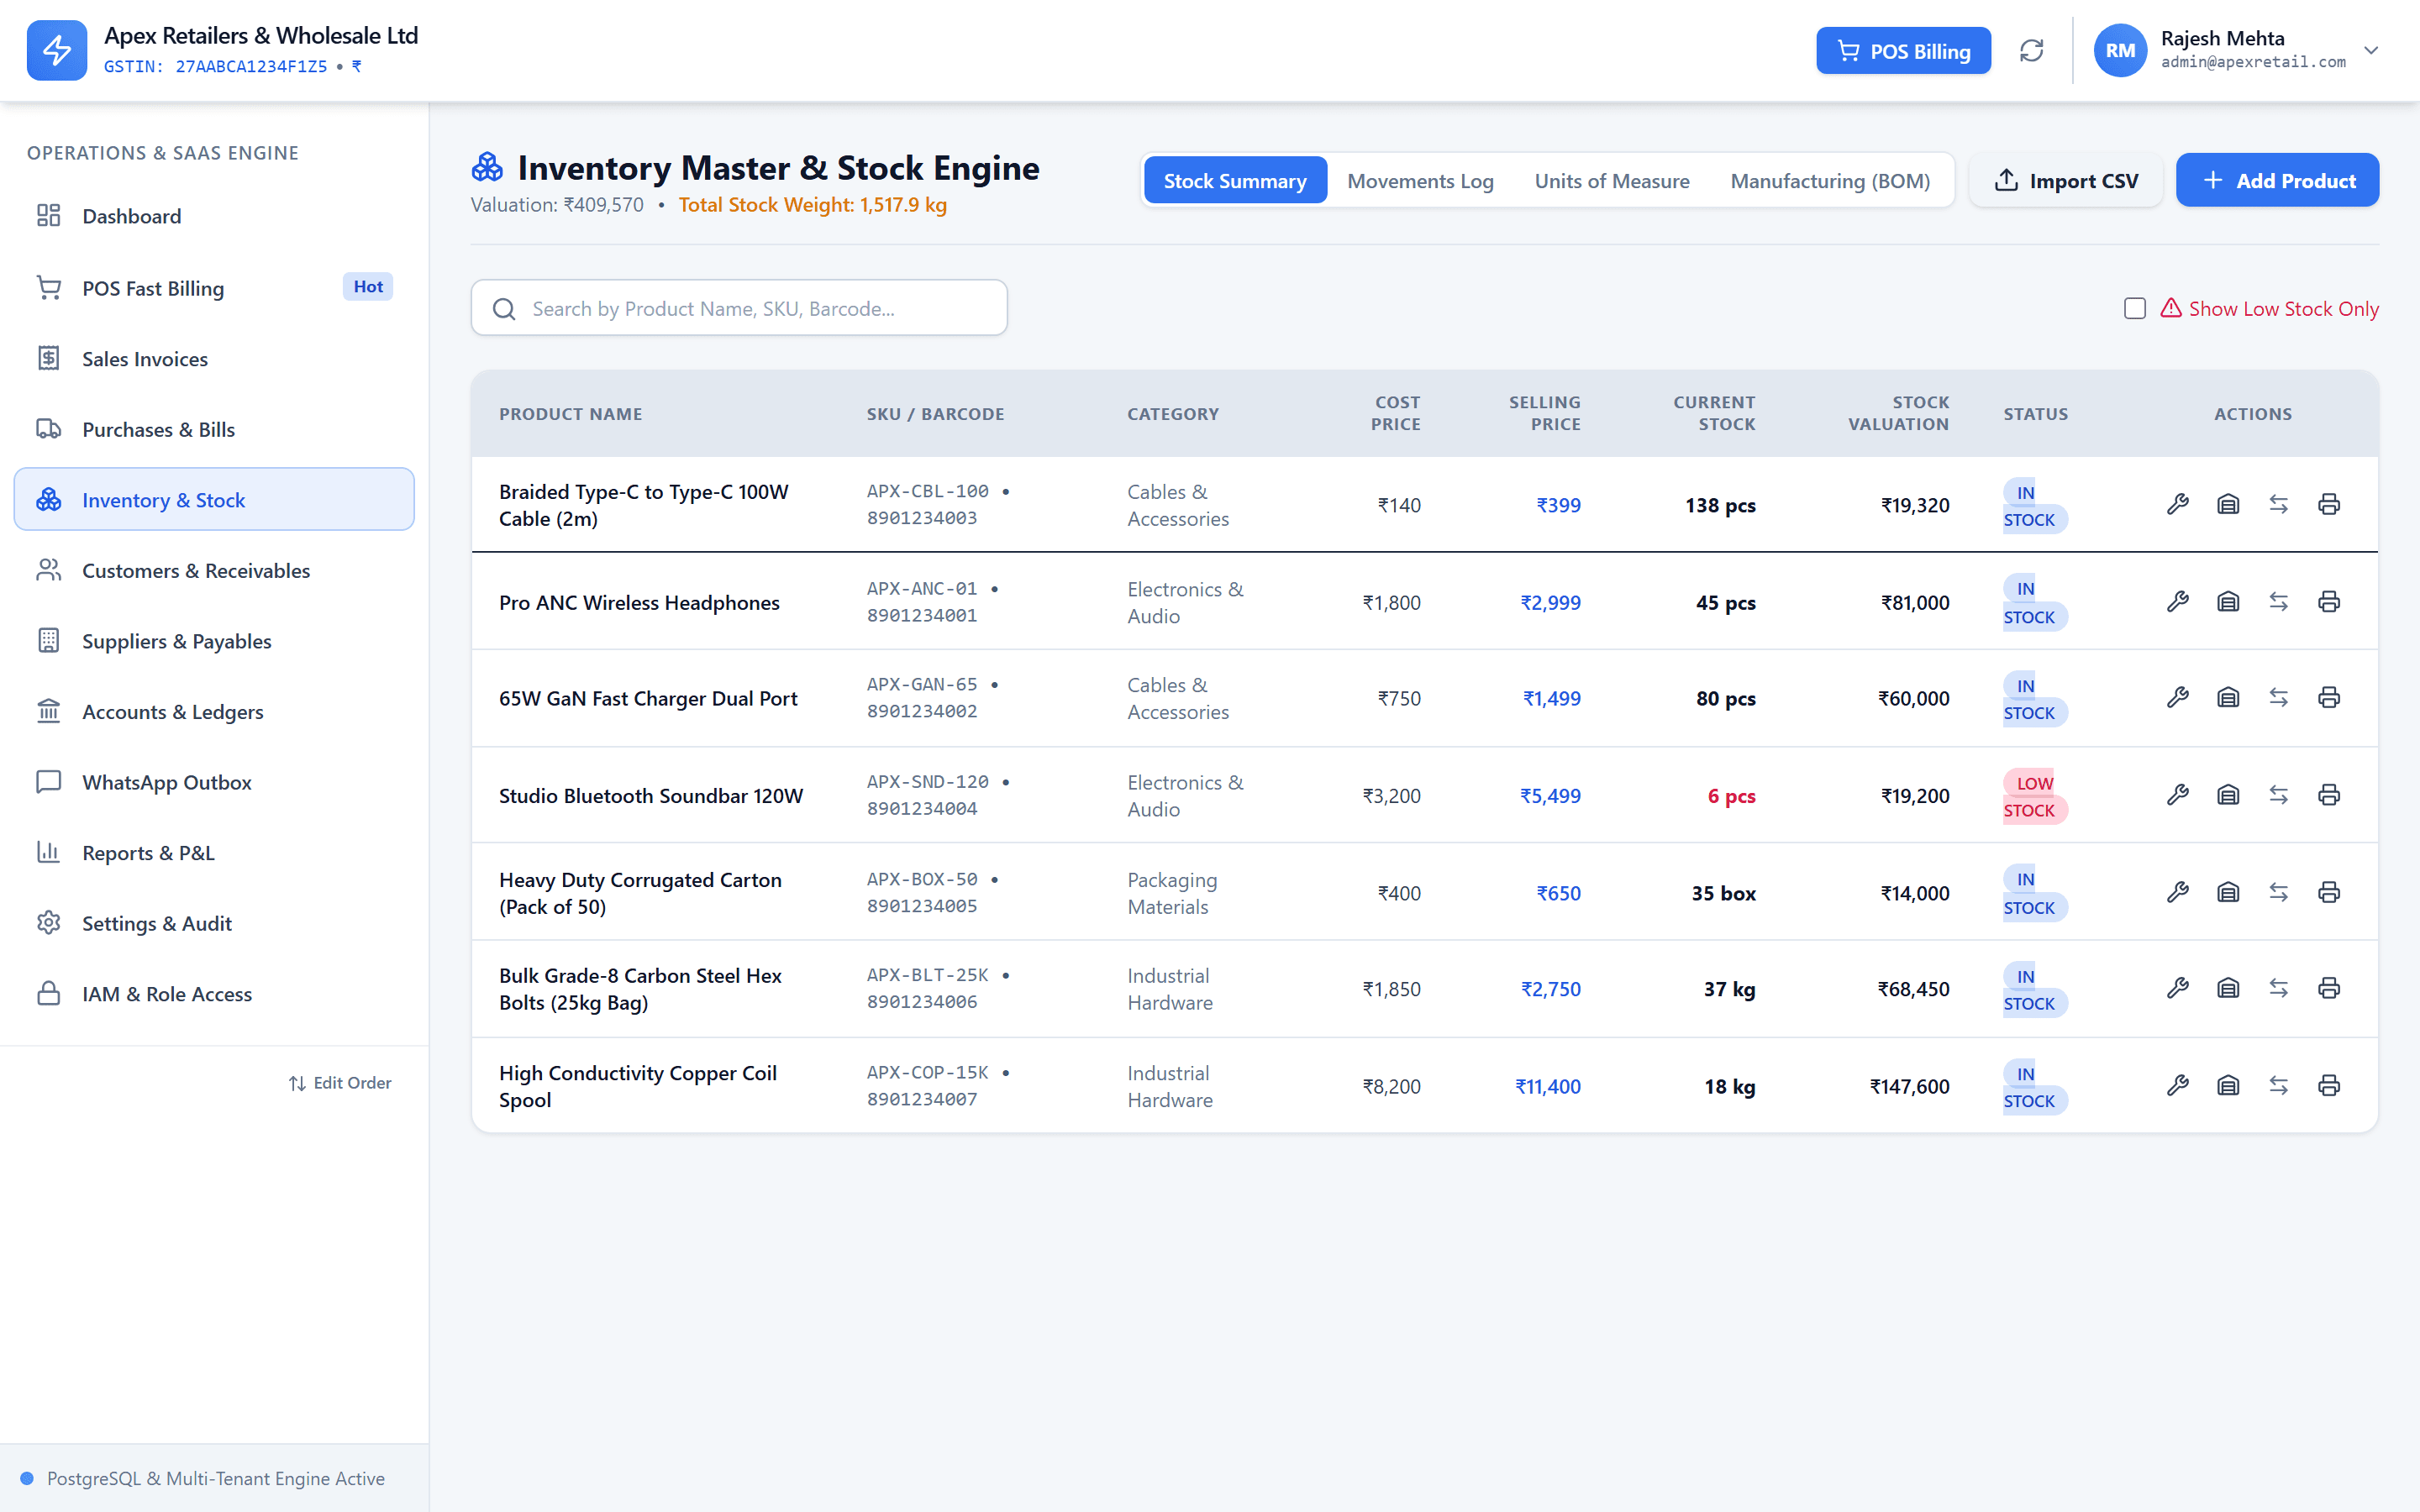The height and width of the screenshot is (1512, 2420).
Task: Click the transfer arrows icon for Braided Type-C Cable
Action: point(2278,504)
